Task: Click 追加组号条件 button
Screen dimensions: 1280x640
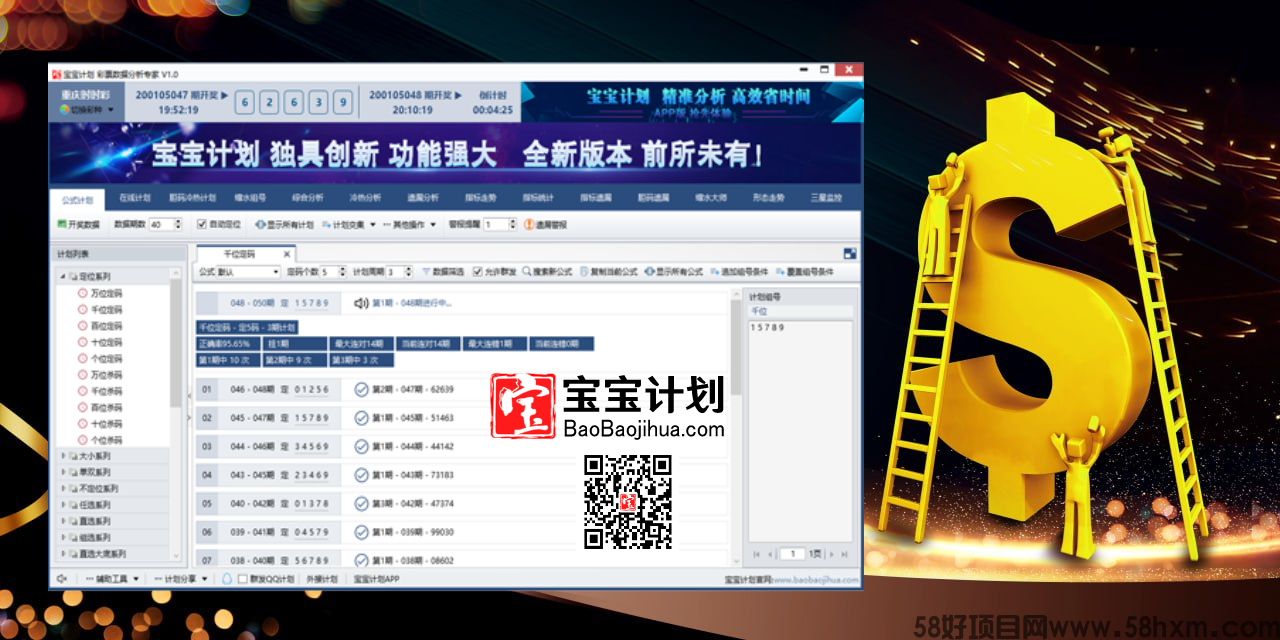Action: pos(739,272)
